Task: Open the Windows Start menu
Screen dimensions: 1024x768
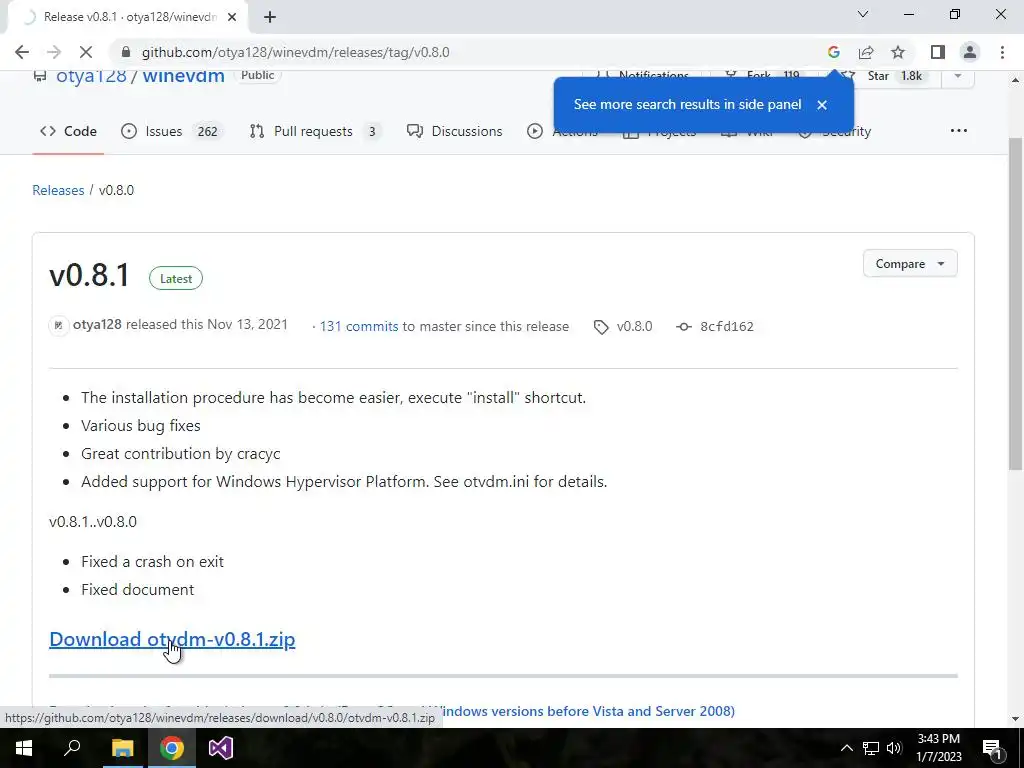Action: (x=24, y=748)
